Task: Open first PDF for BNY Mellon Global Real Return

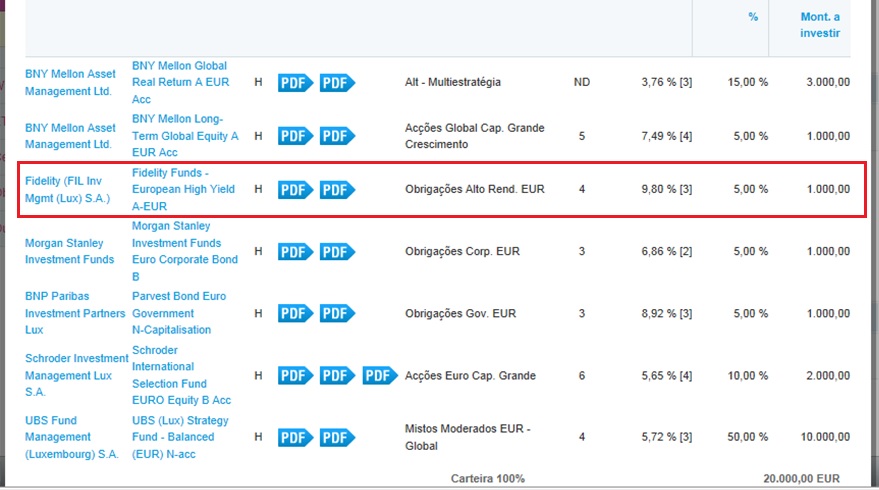Action: click(x=295, y=82)
